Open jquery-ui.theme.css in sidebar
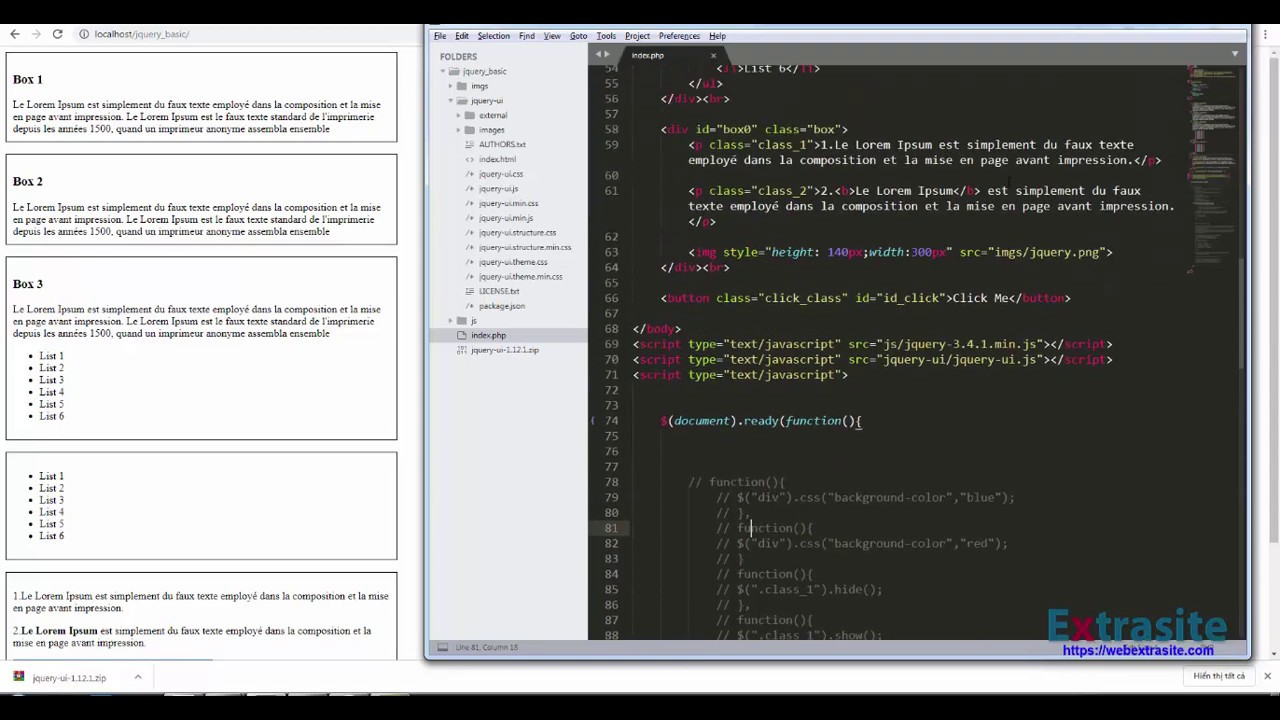The width and height of the screenshot is (1280, 720). pos(512,262)
